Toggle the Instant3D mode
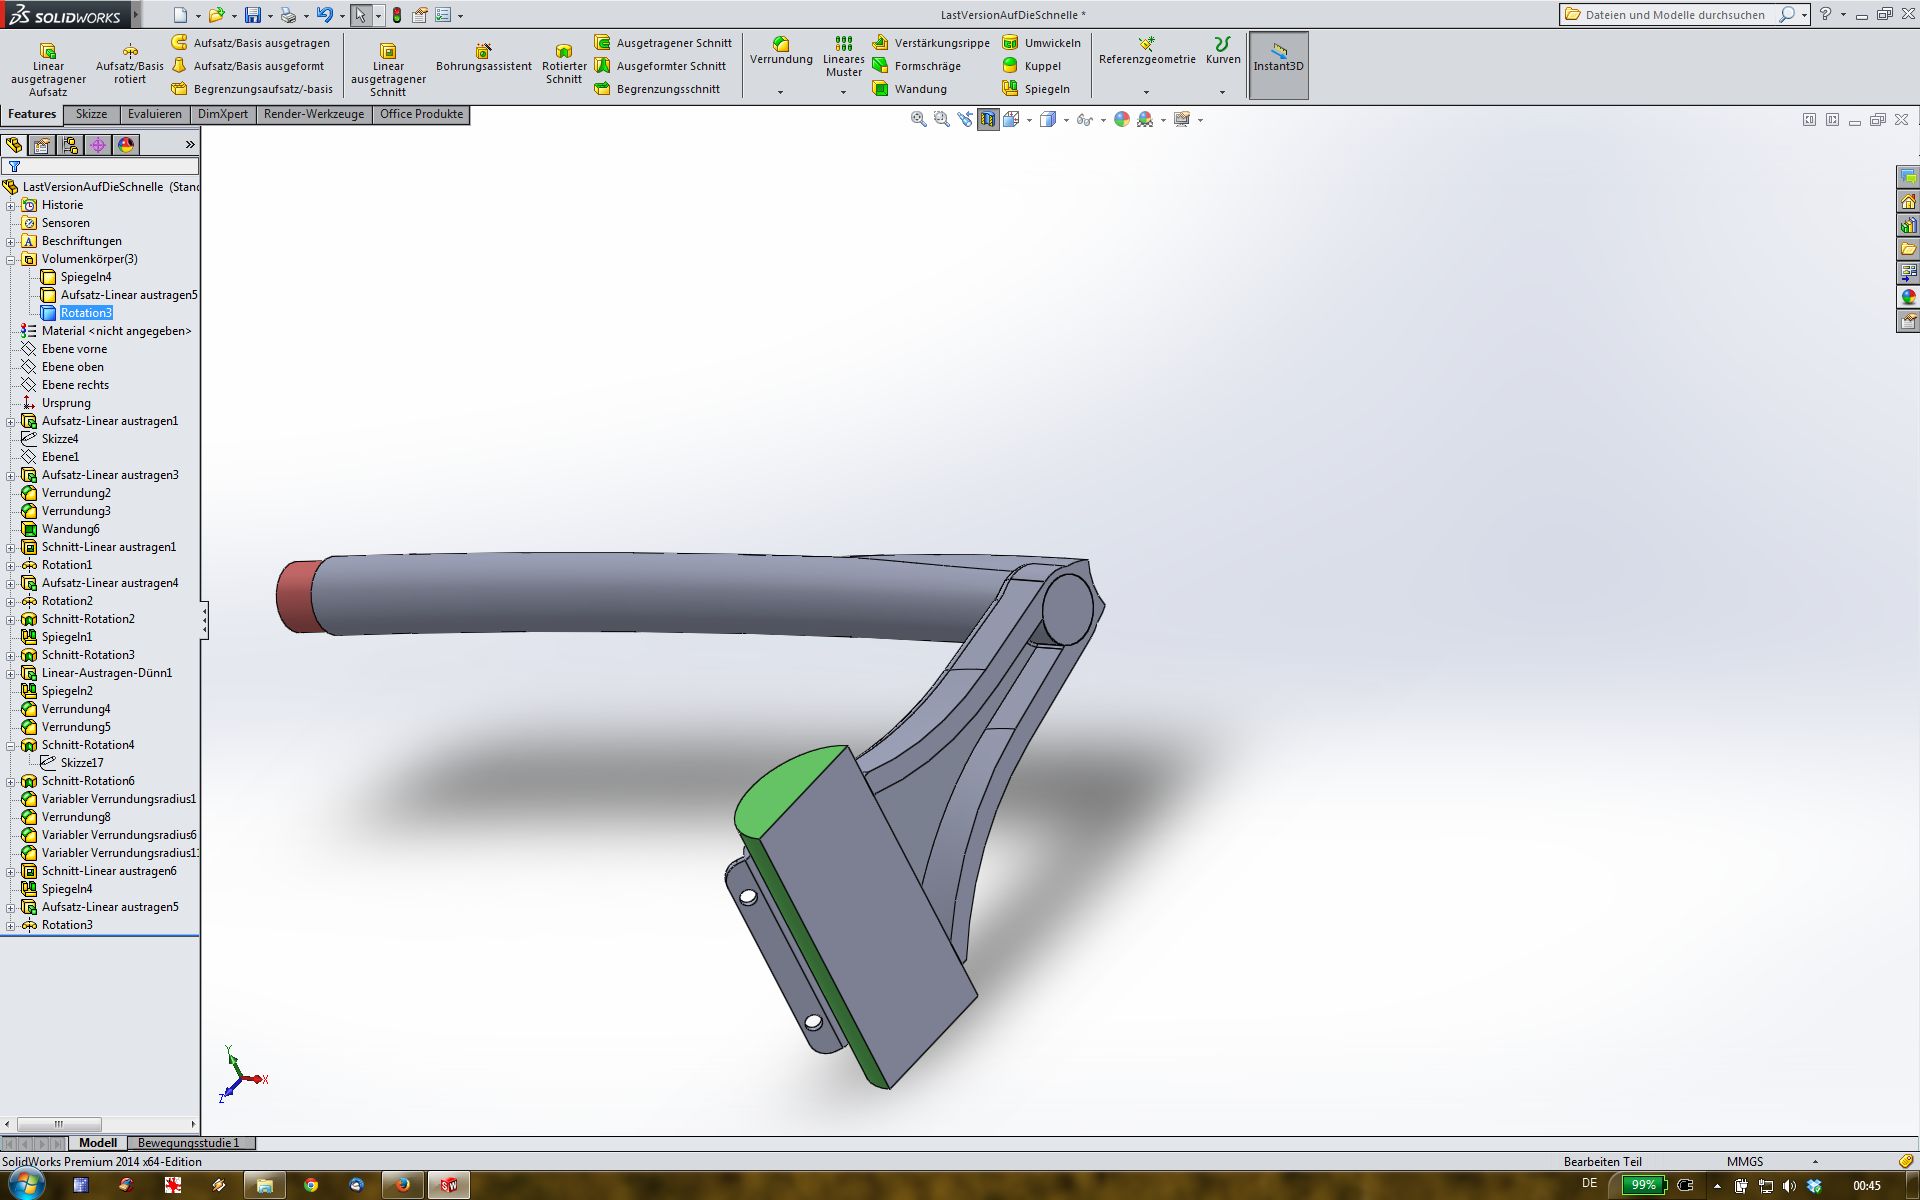Image resolution: width=1920 pixels, height=1200 pixels. 1278,65
